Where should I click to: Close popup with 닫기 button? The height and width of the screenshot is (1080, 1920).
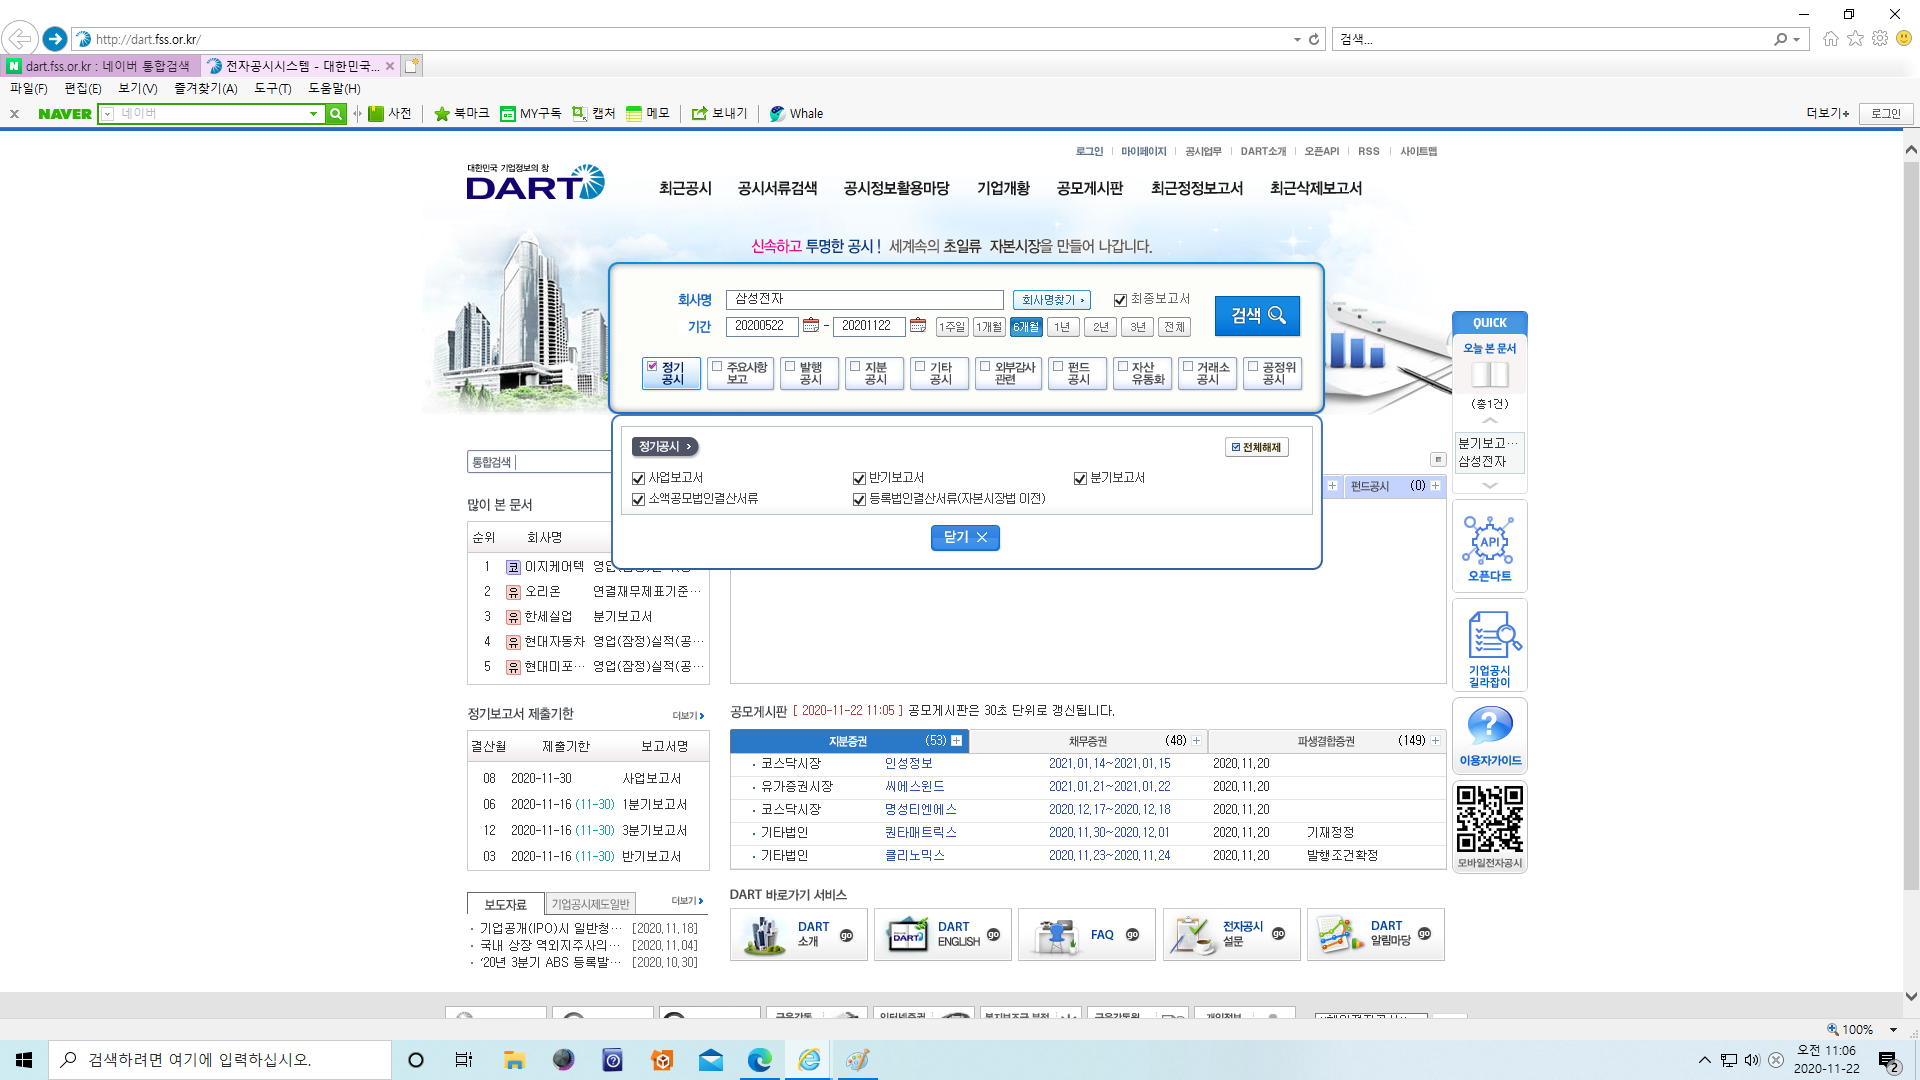click(x=965, y=538)
